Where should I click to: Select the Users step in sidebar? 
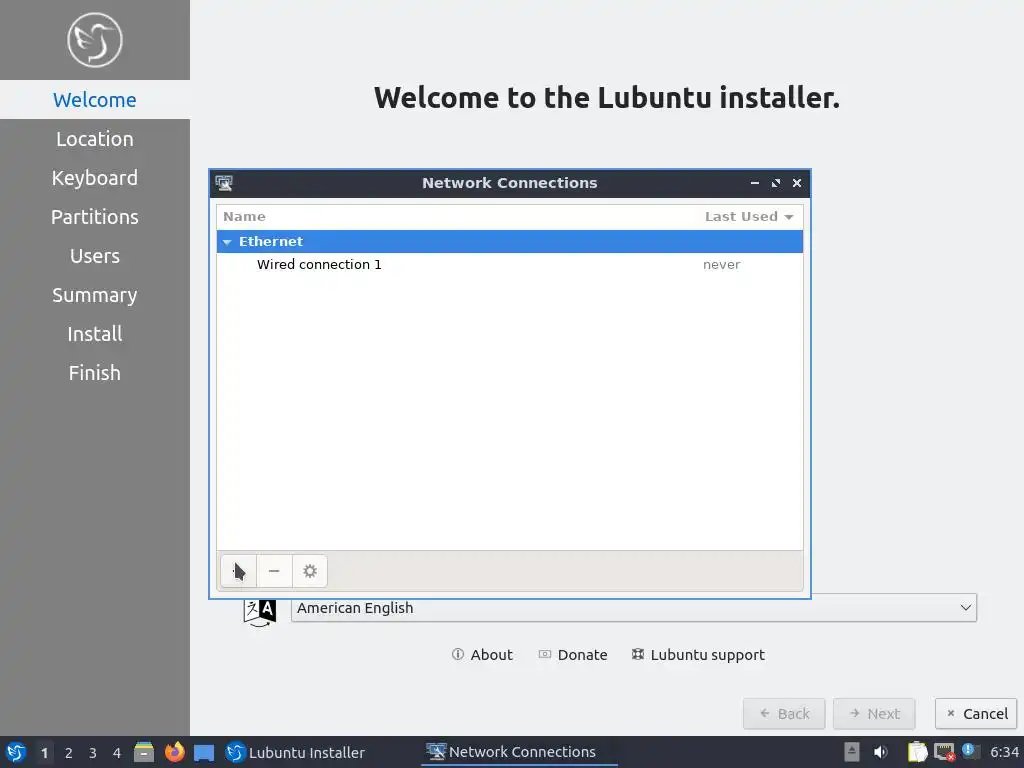click(x=95, y=256)
